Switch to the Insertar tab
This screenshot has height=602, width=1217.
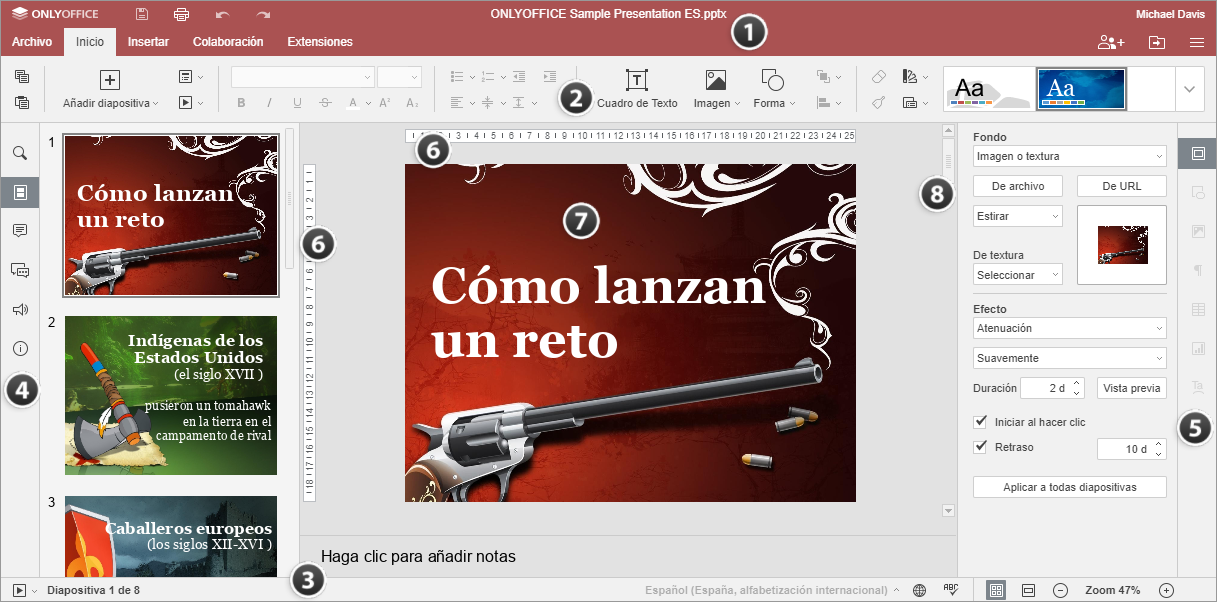pos(148,42)
